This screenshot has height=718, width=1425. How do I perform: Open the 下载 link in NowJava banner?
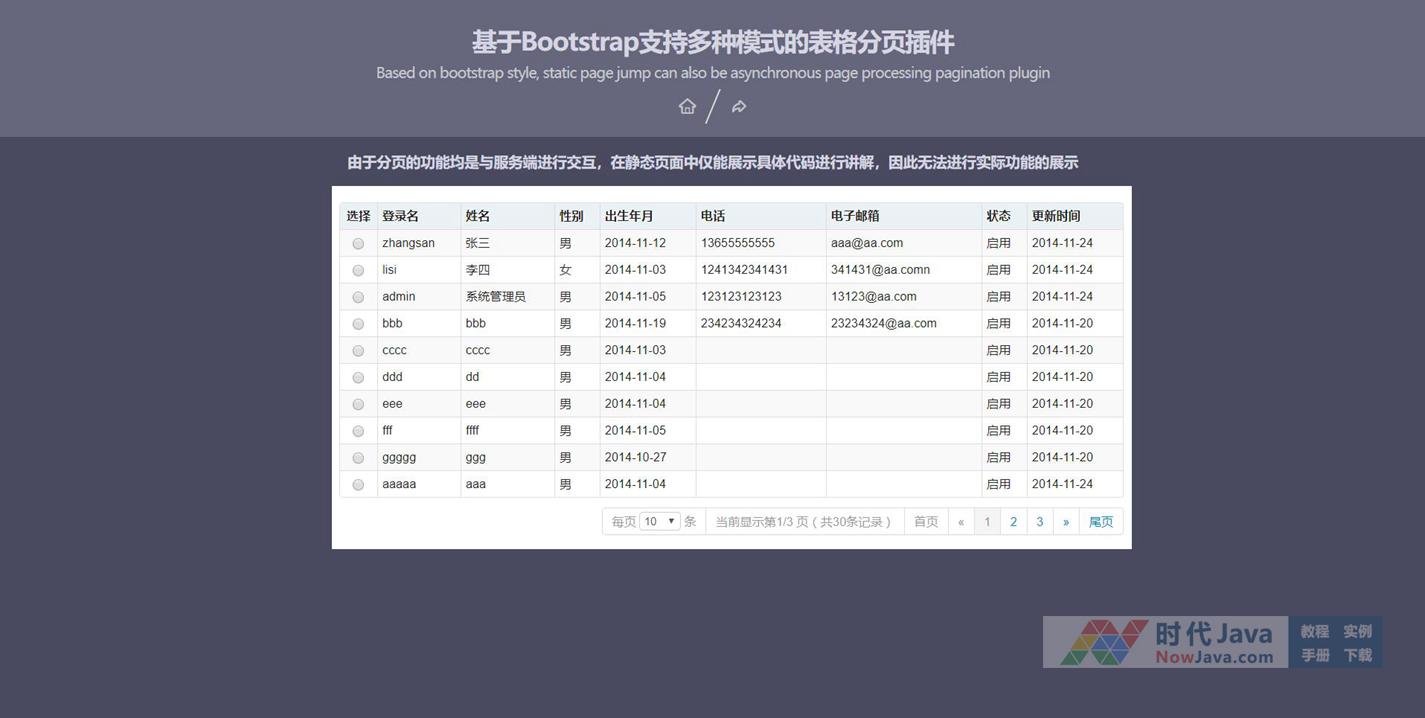pyautogui.click(x=1358, y=655)
